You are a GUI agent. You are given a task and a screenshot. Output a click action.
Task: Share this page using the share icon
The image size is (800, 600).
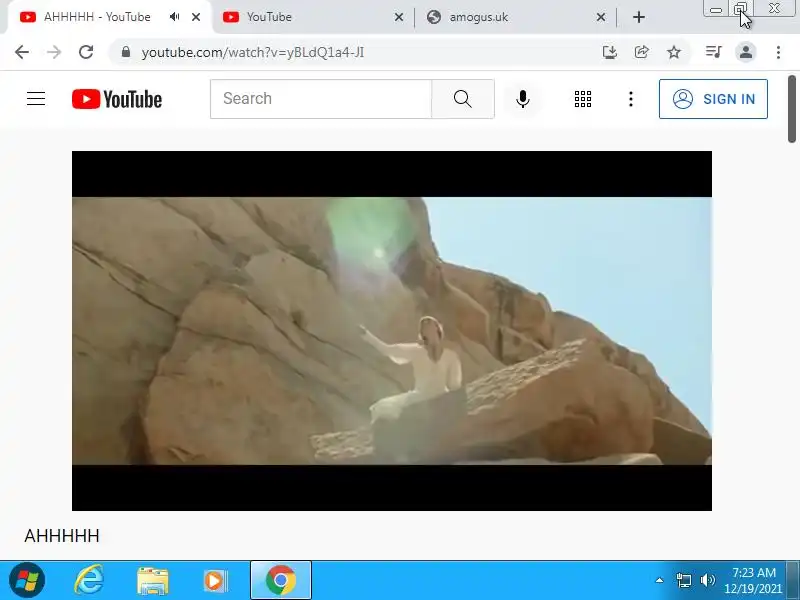pyautogui.click(x=641, y=52)
